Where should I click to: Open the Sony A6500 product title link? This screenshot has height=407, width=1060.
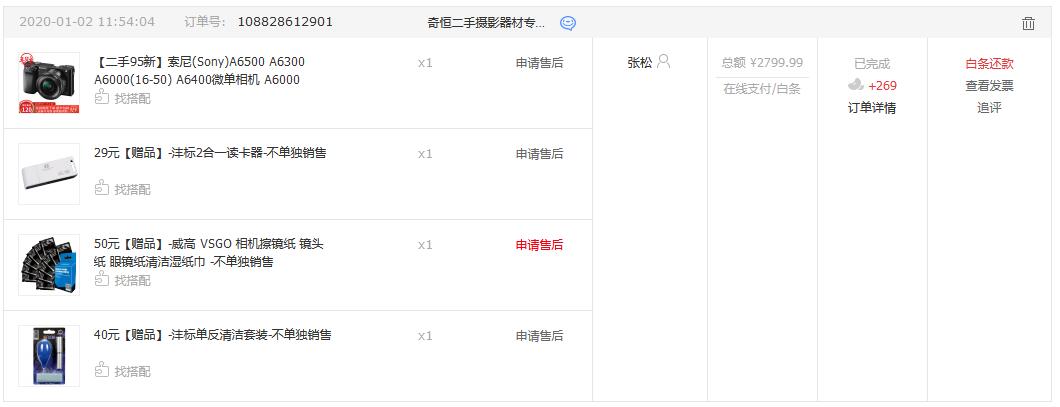click(x=199, y=71)
